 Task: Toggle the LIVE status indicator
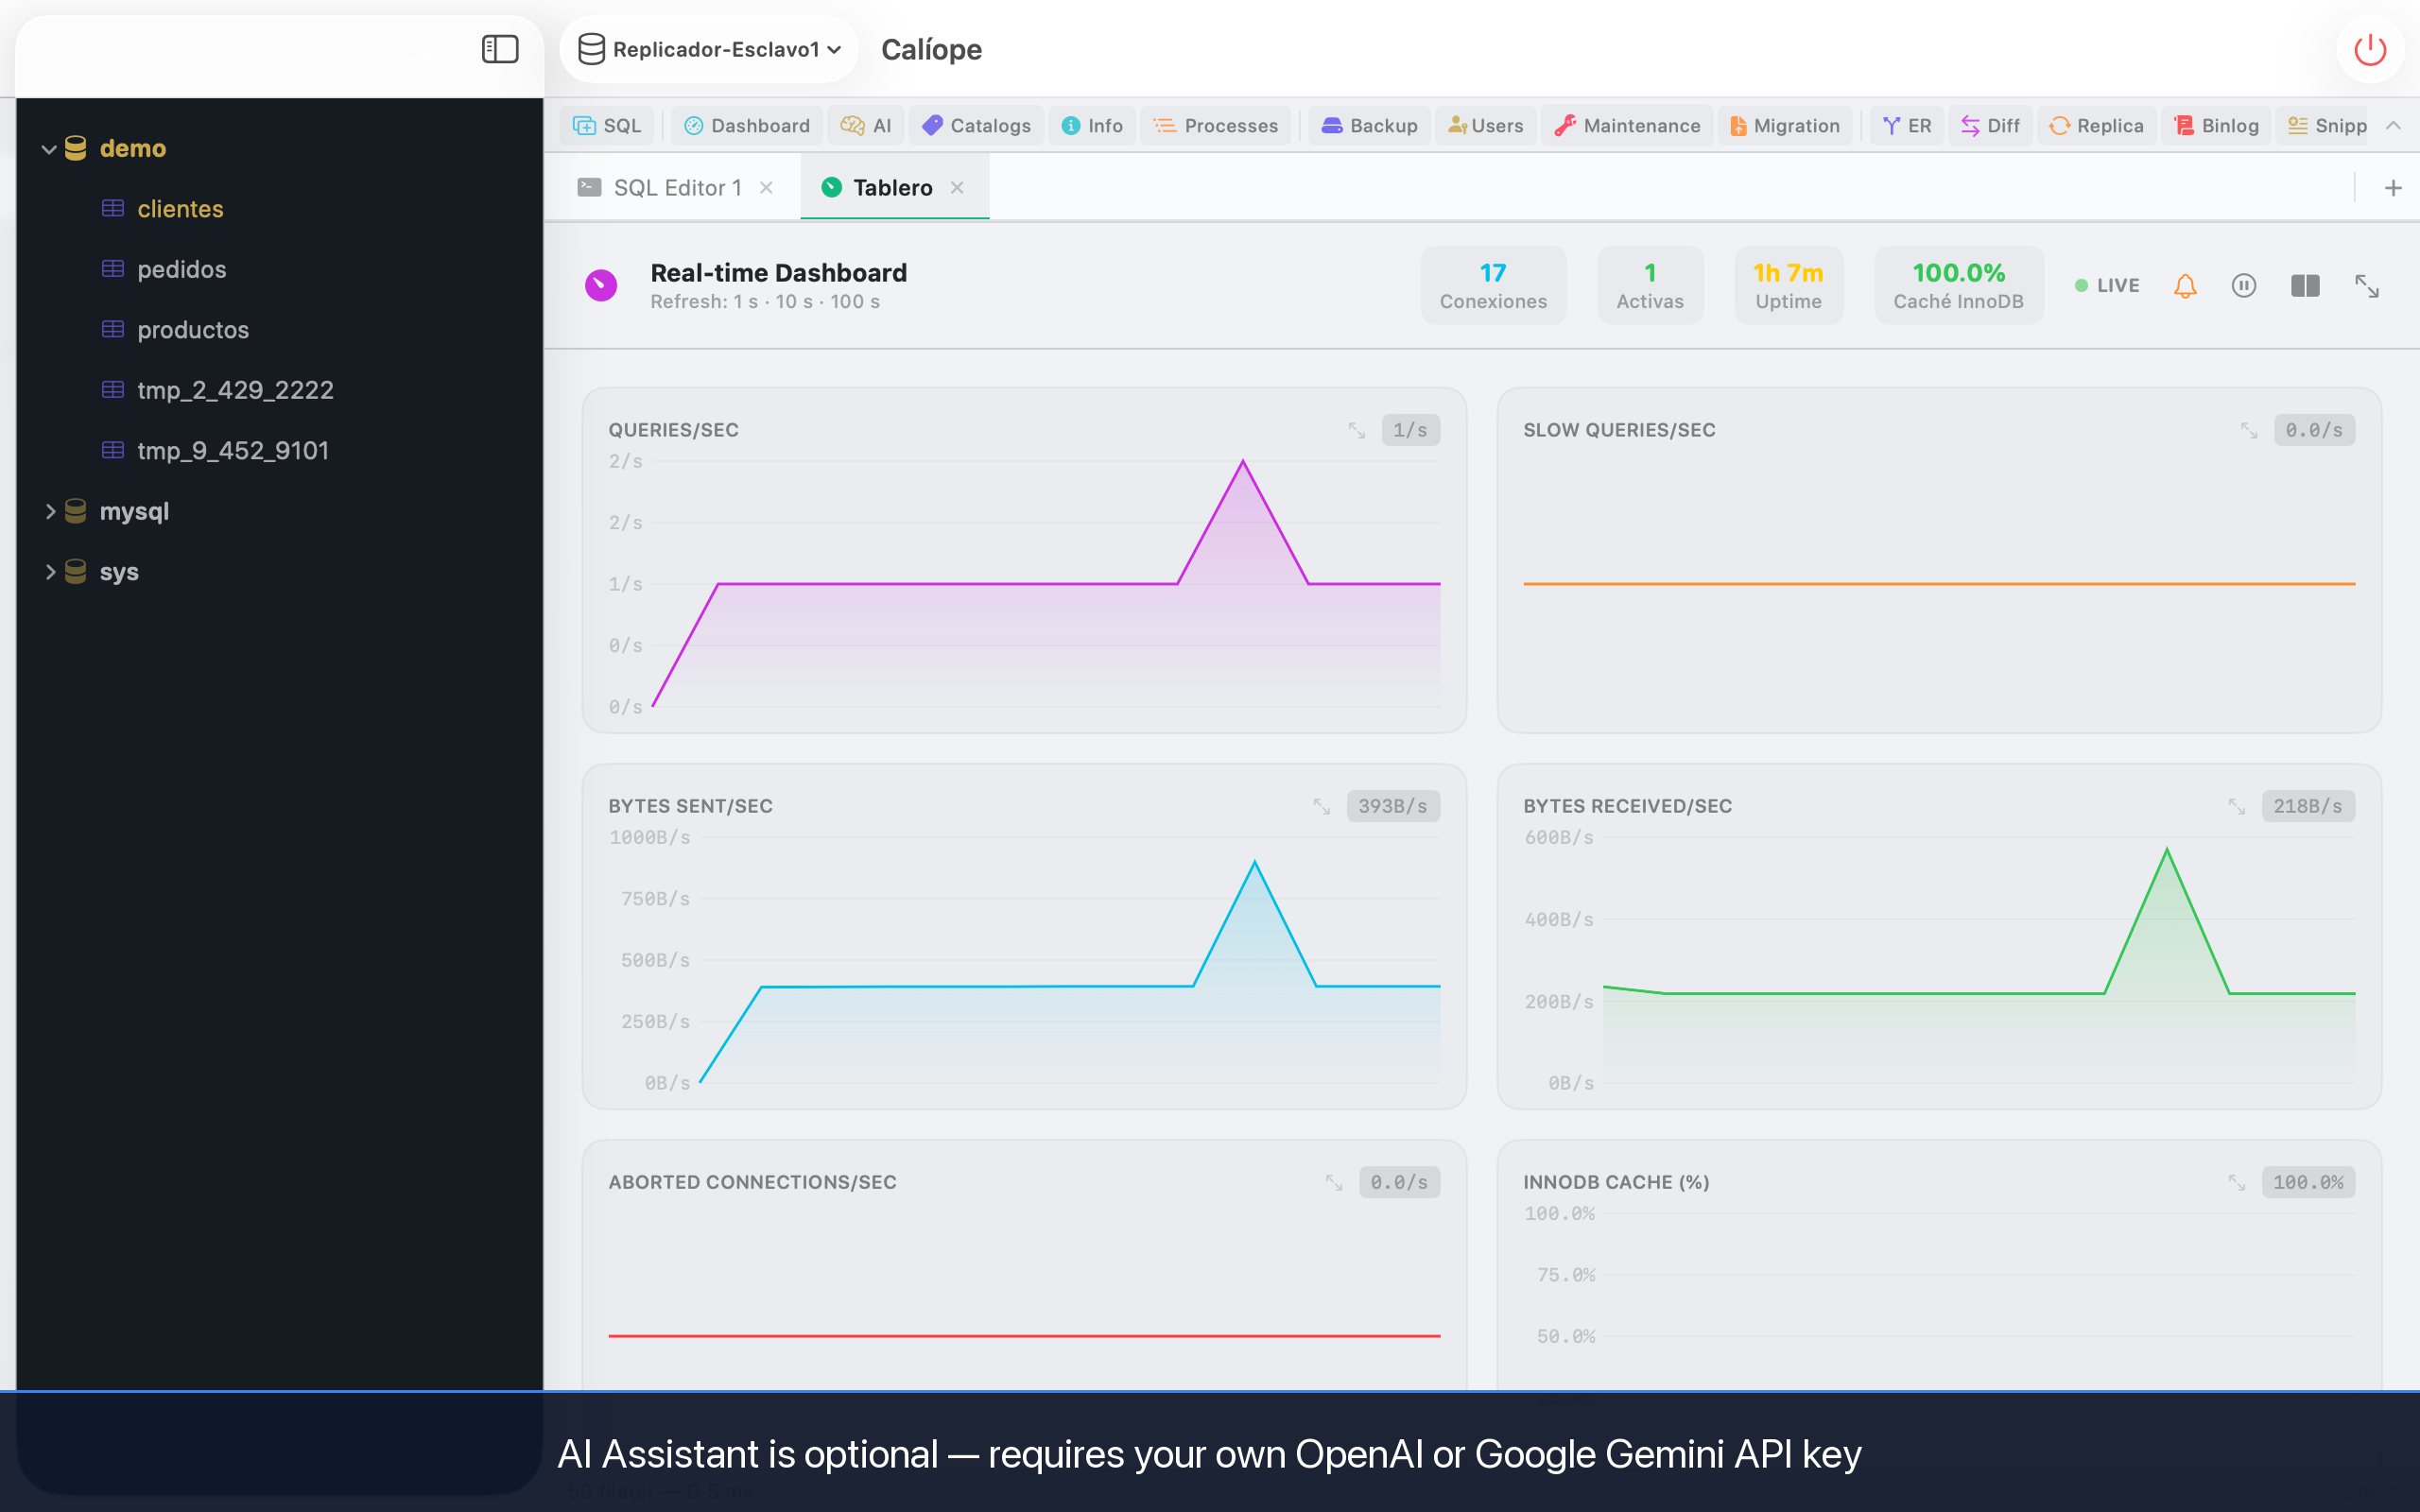[2107, 286]
